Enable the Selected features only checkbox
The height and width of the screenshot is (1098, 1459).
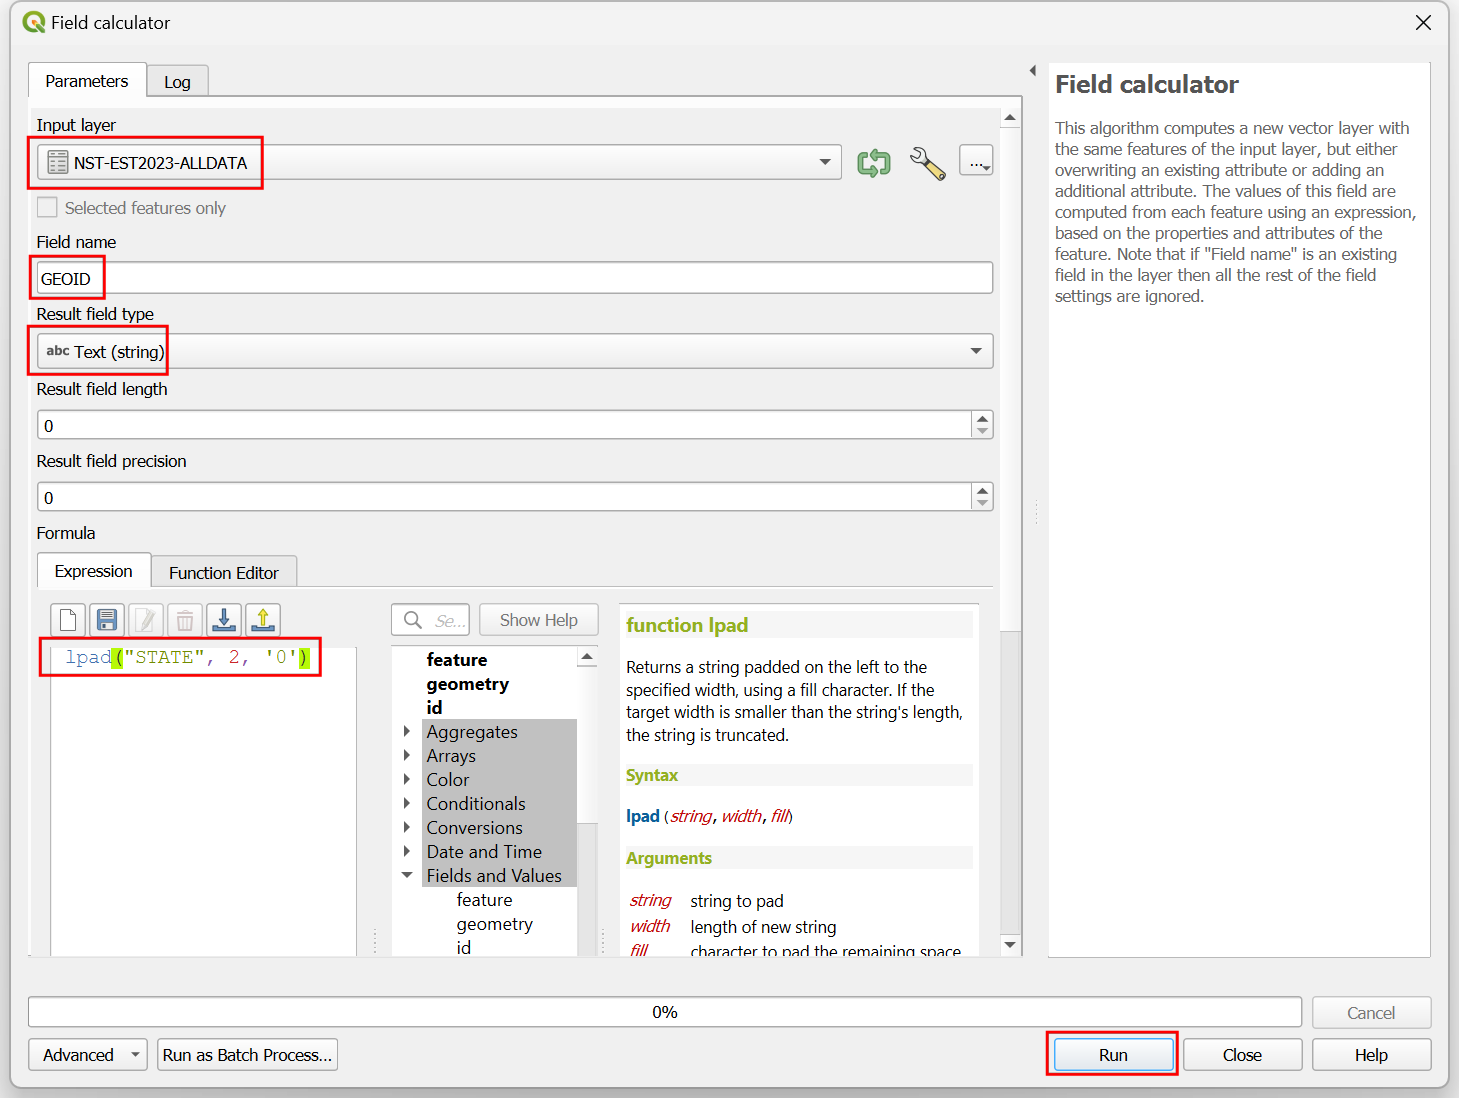pos(47,208)
